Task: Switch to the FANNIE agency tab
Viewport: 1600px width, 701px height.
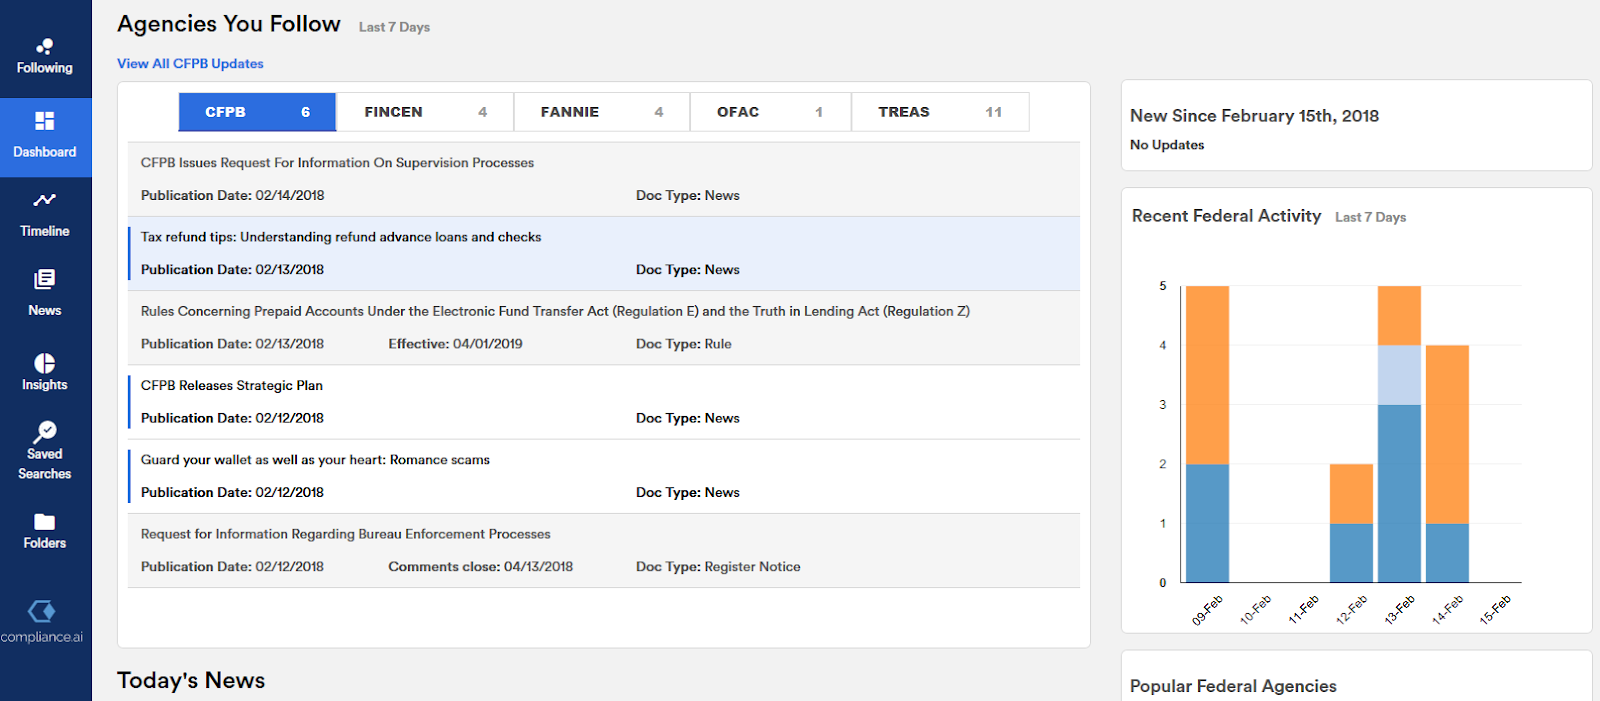Action: (x=602, y=112)
